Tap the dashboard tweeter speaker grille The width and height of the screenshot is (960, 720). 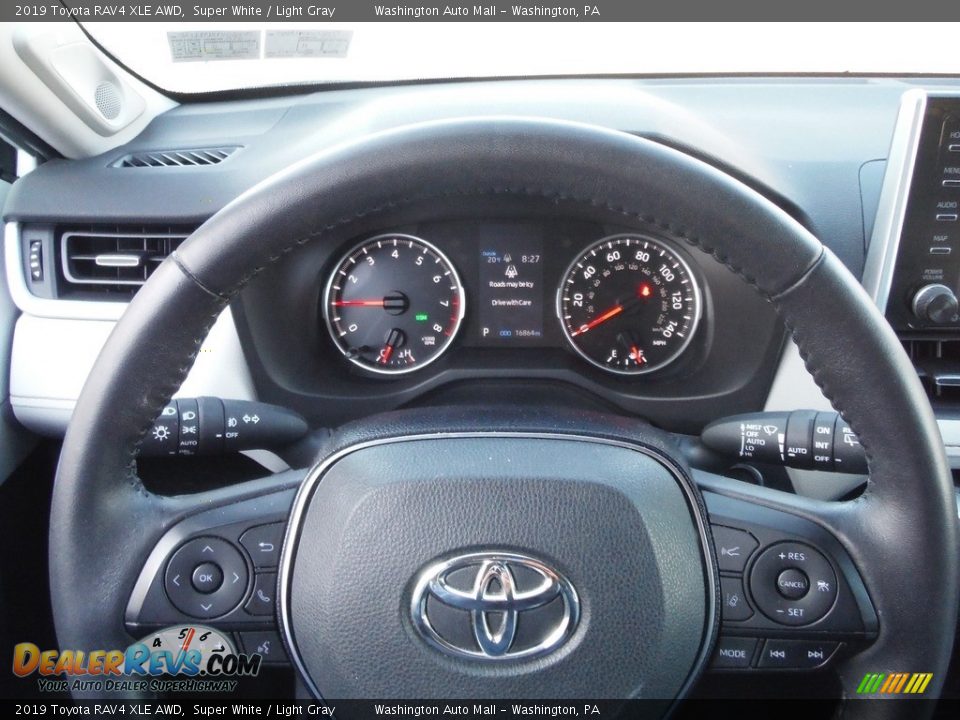tap(108, 100)
